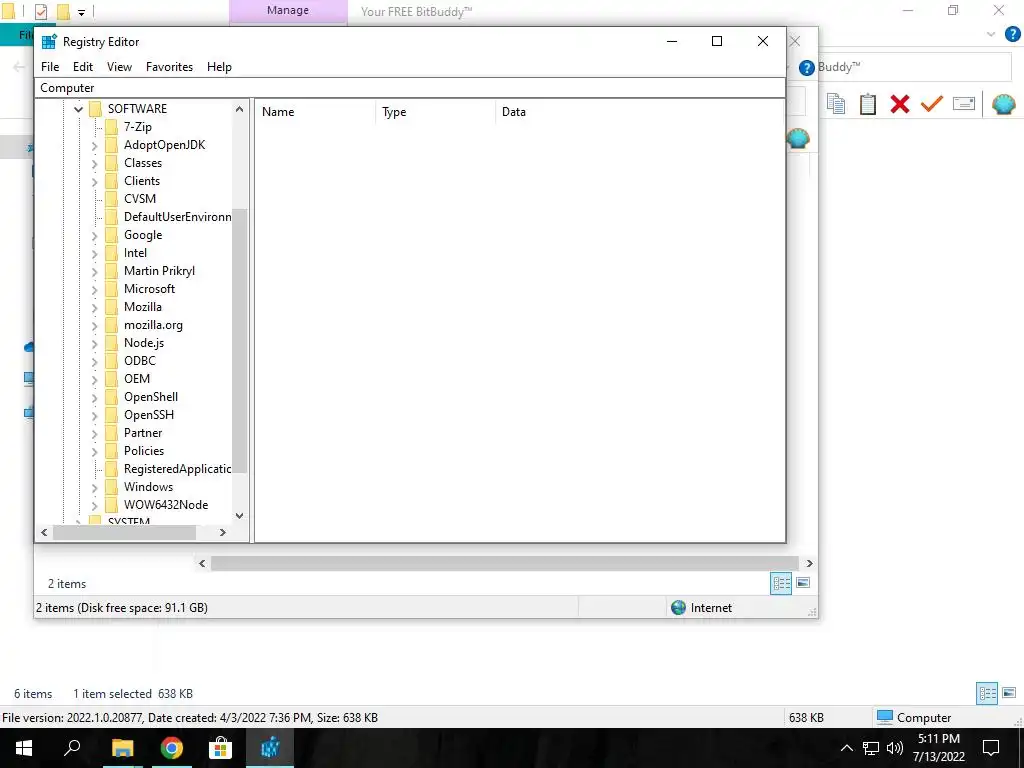
Task: Open network status tray icon
Action: (871, 748)
